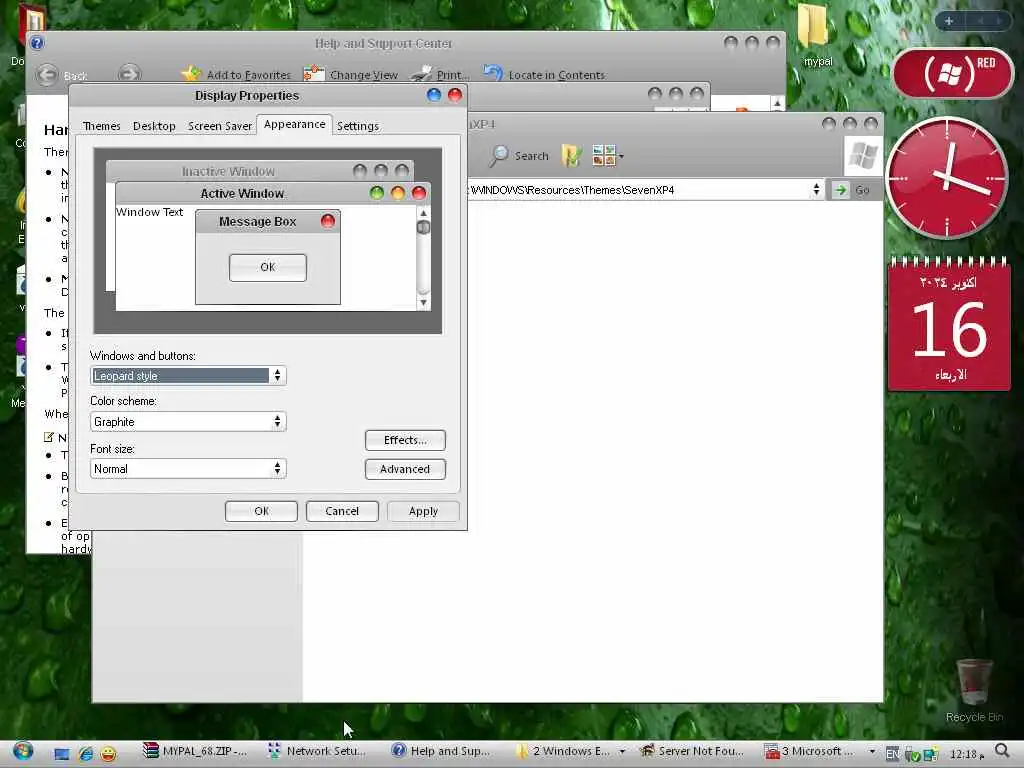Click the OK button in the Message Box preview
1024x768 pixels.
coord(268,267)
